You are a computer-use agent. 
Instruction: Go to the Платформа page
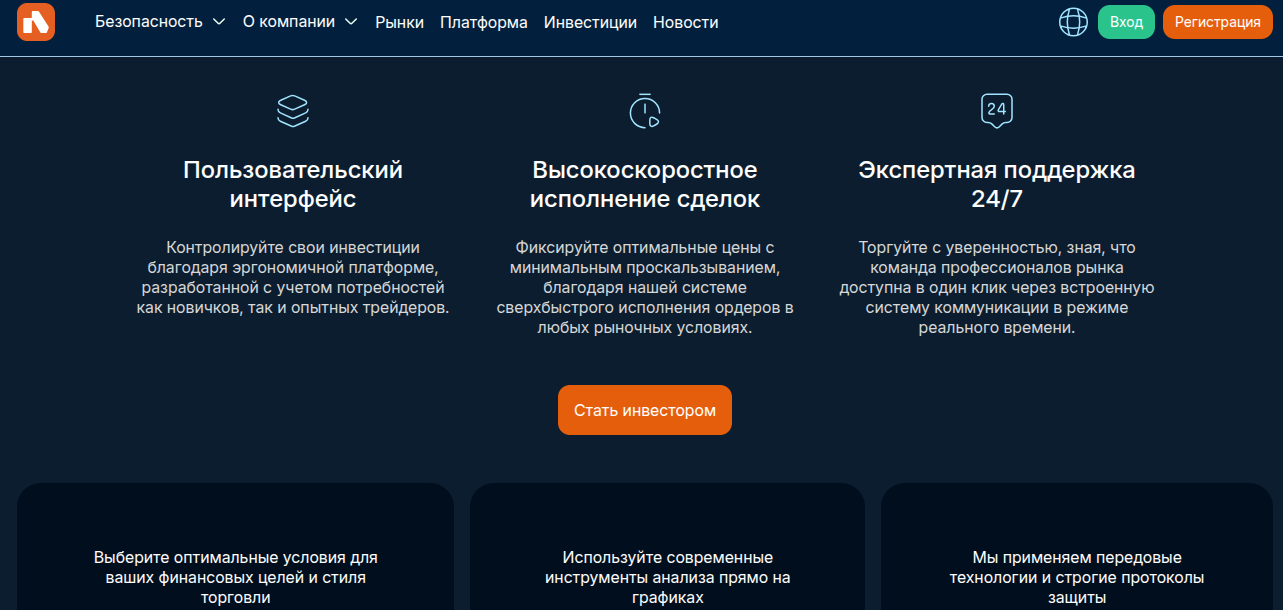click(x=483, y=22)
